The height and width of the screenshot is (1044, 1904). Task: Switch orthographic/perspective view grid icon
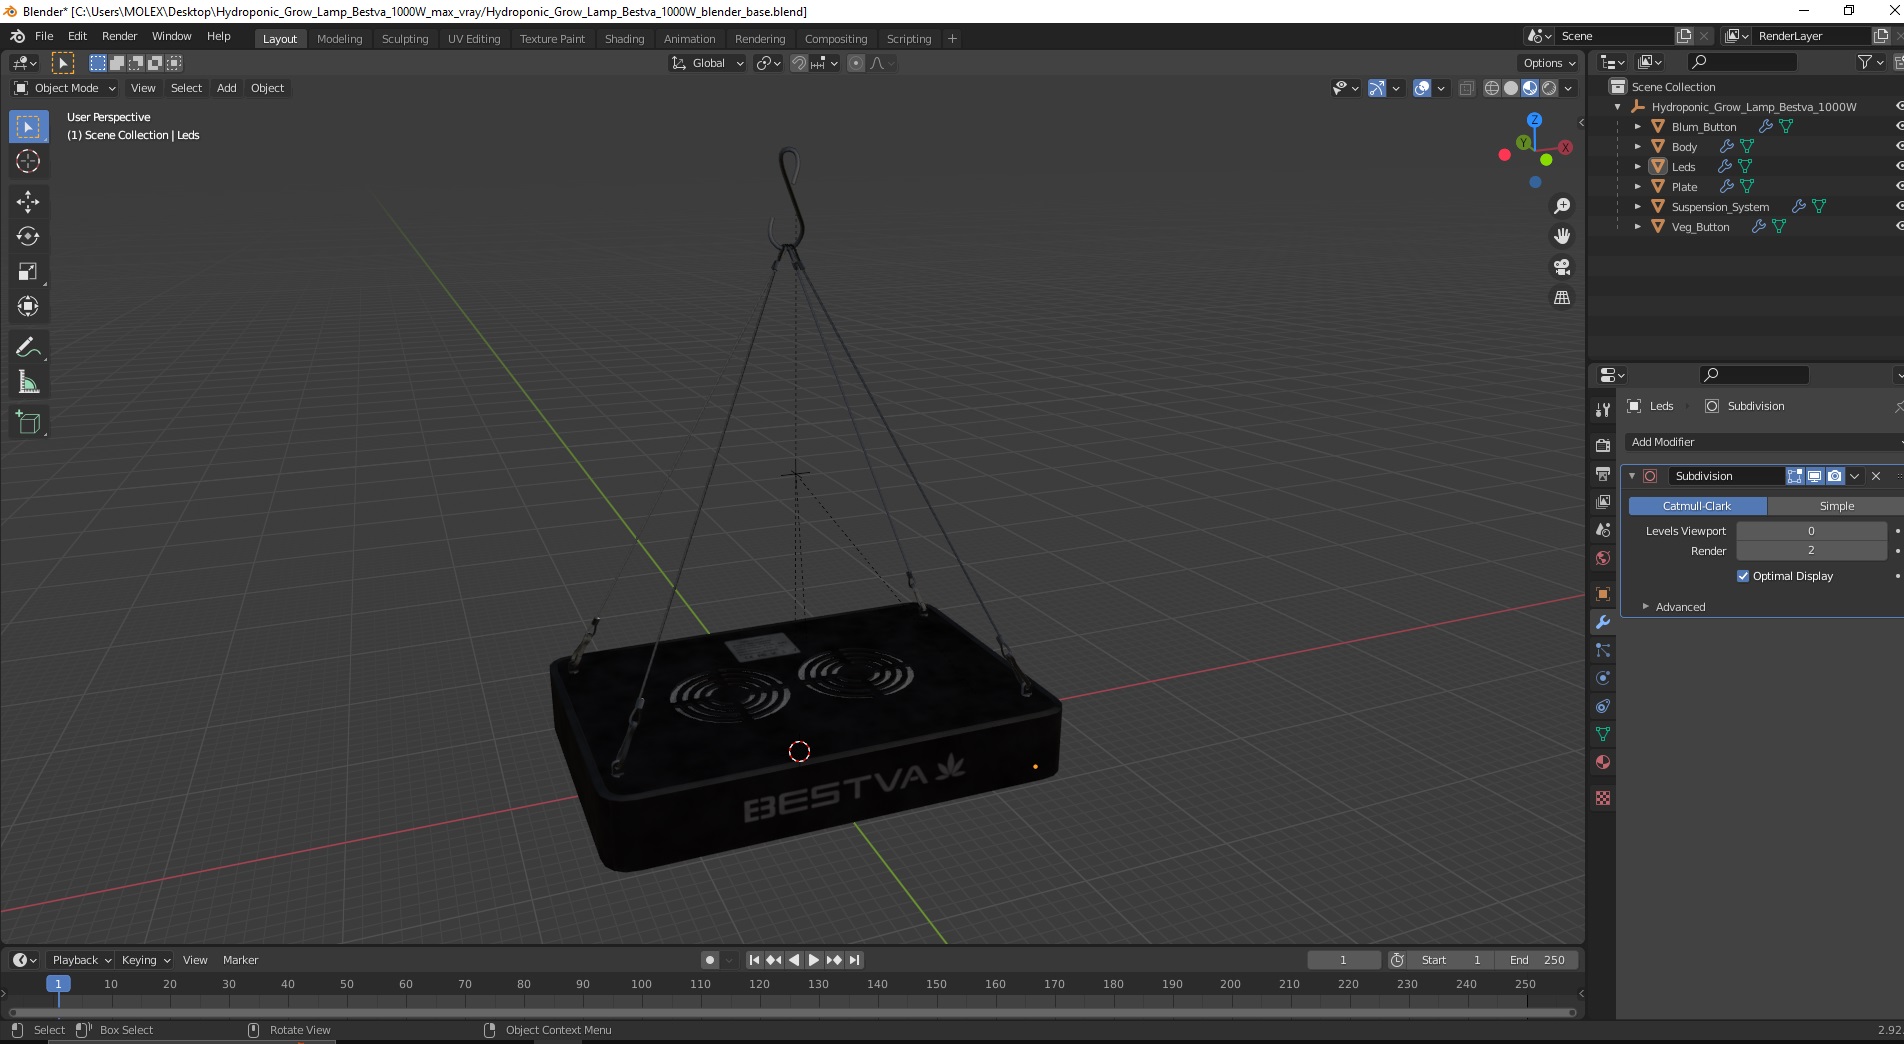(1562, 298)
